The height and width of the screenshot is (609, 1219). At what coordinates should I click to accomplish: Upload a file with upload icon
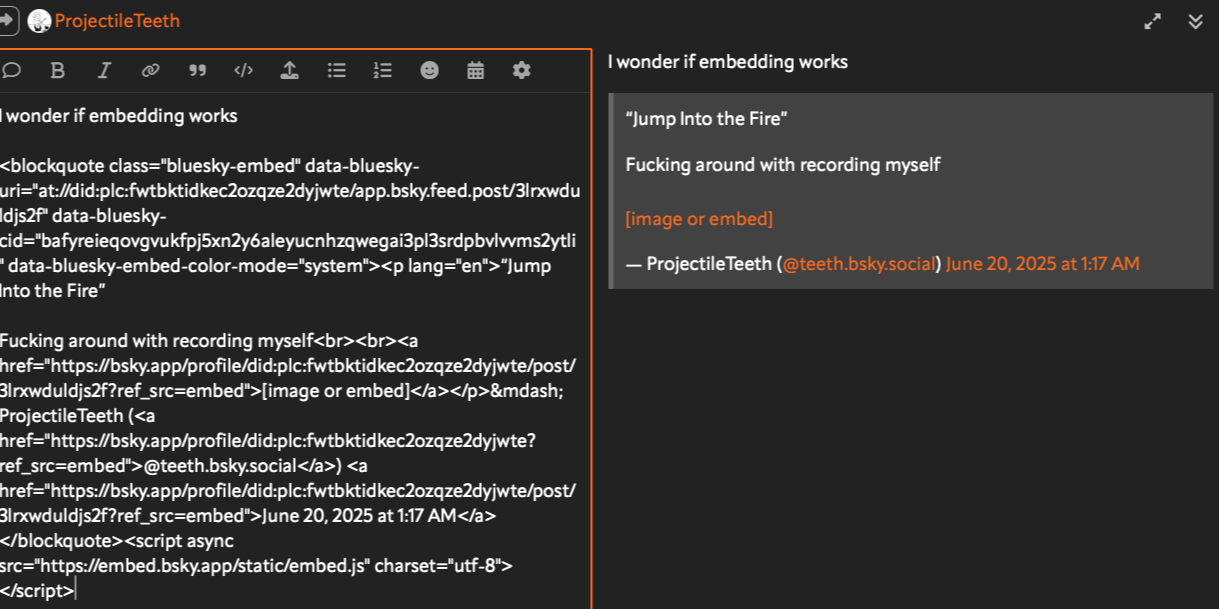289,70
